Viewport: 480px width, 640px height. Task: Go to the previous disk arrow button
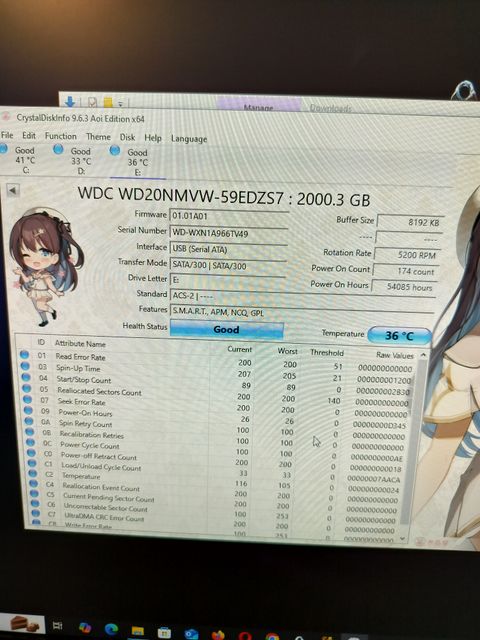pyautogui.click(x=13, y=190)
